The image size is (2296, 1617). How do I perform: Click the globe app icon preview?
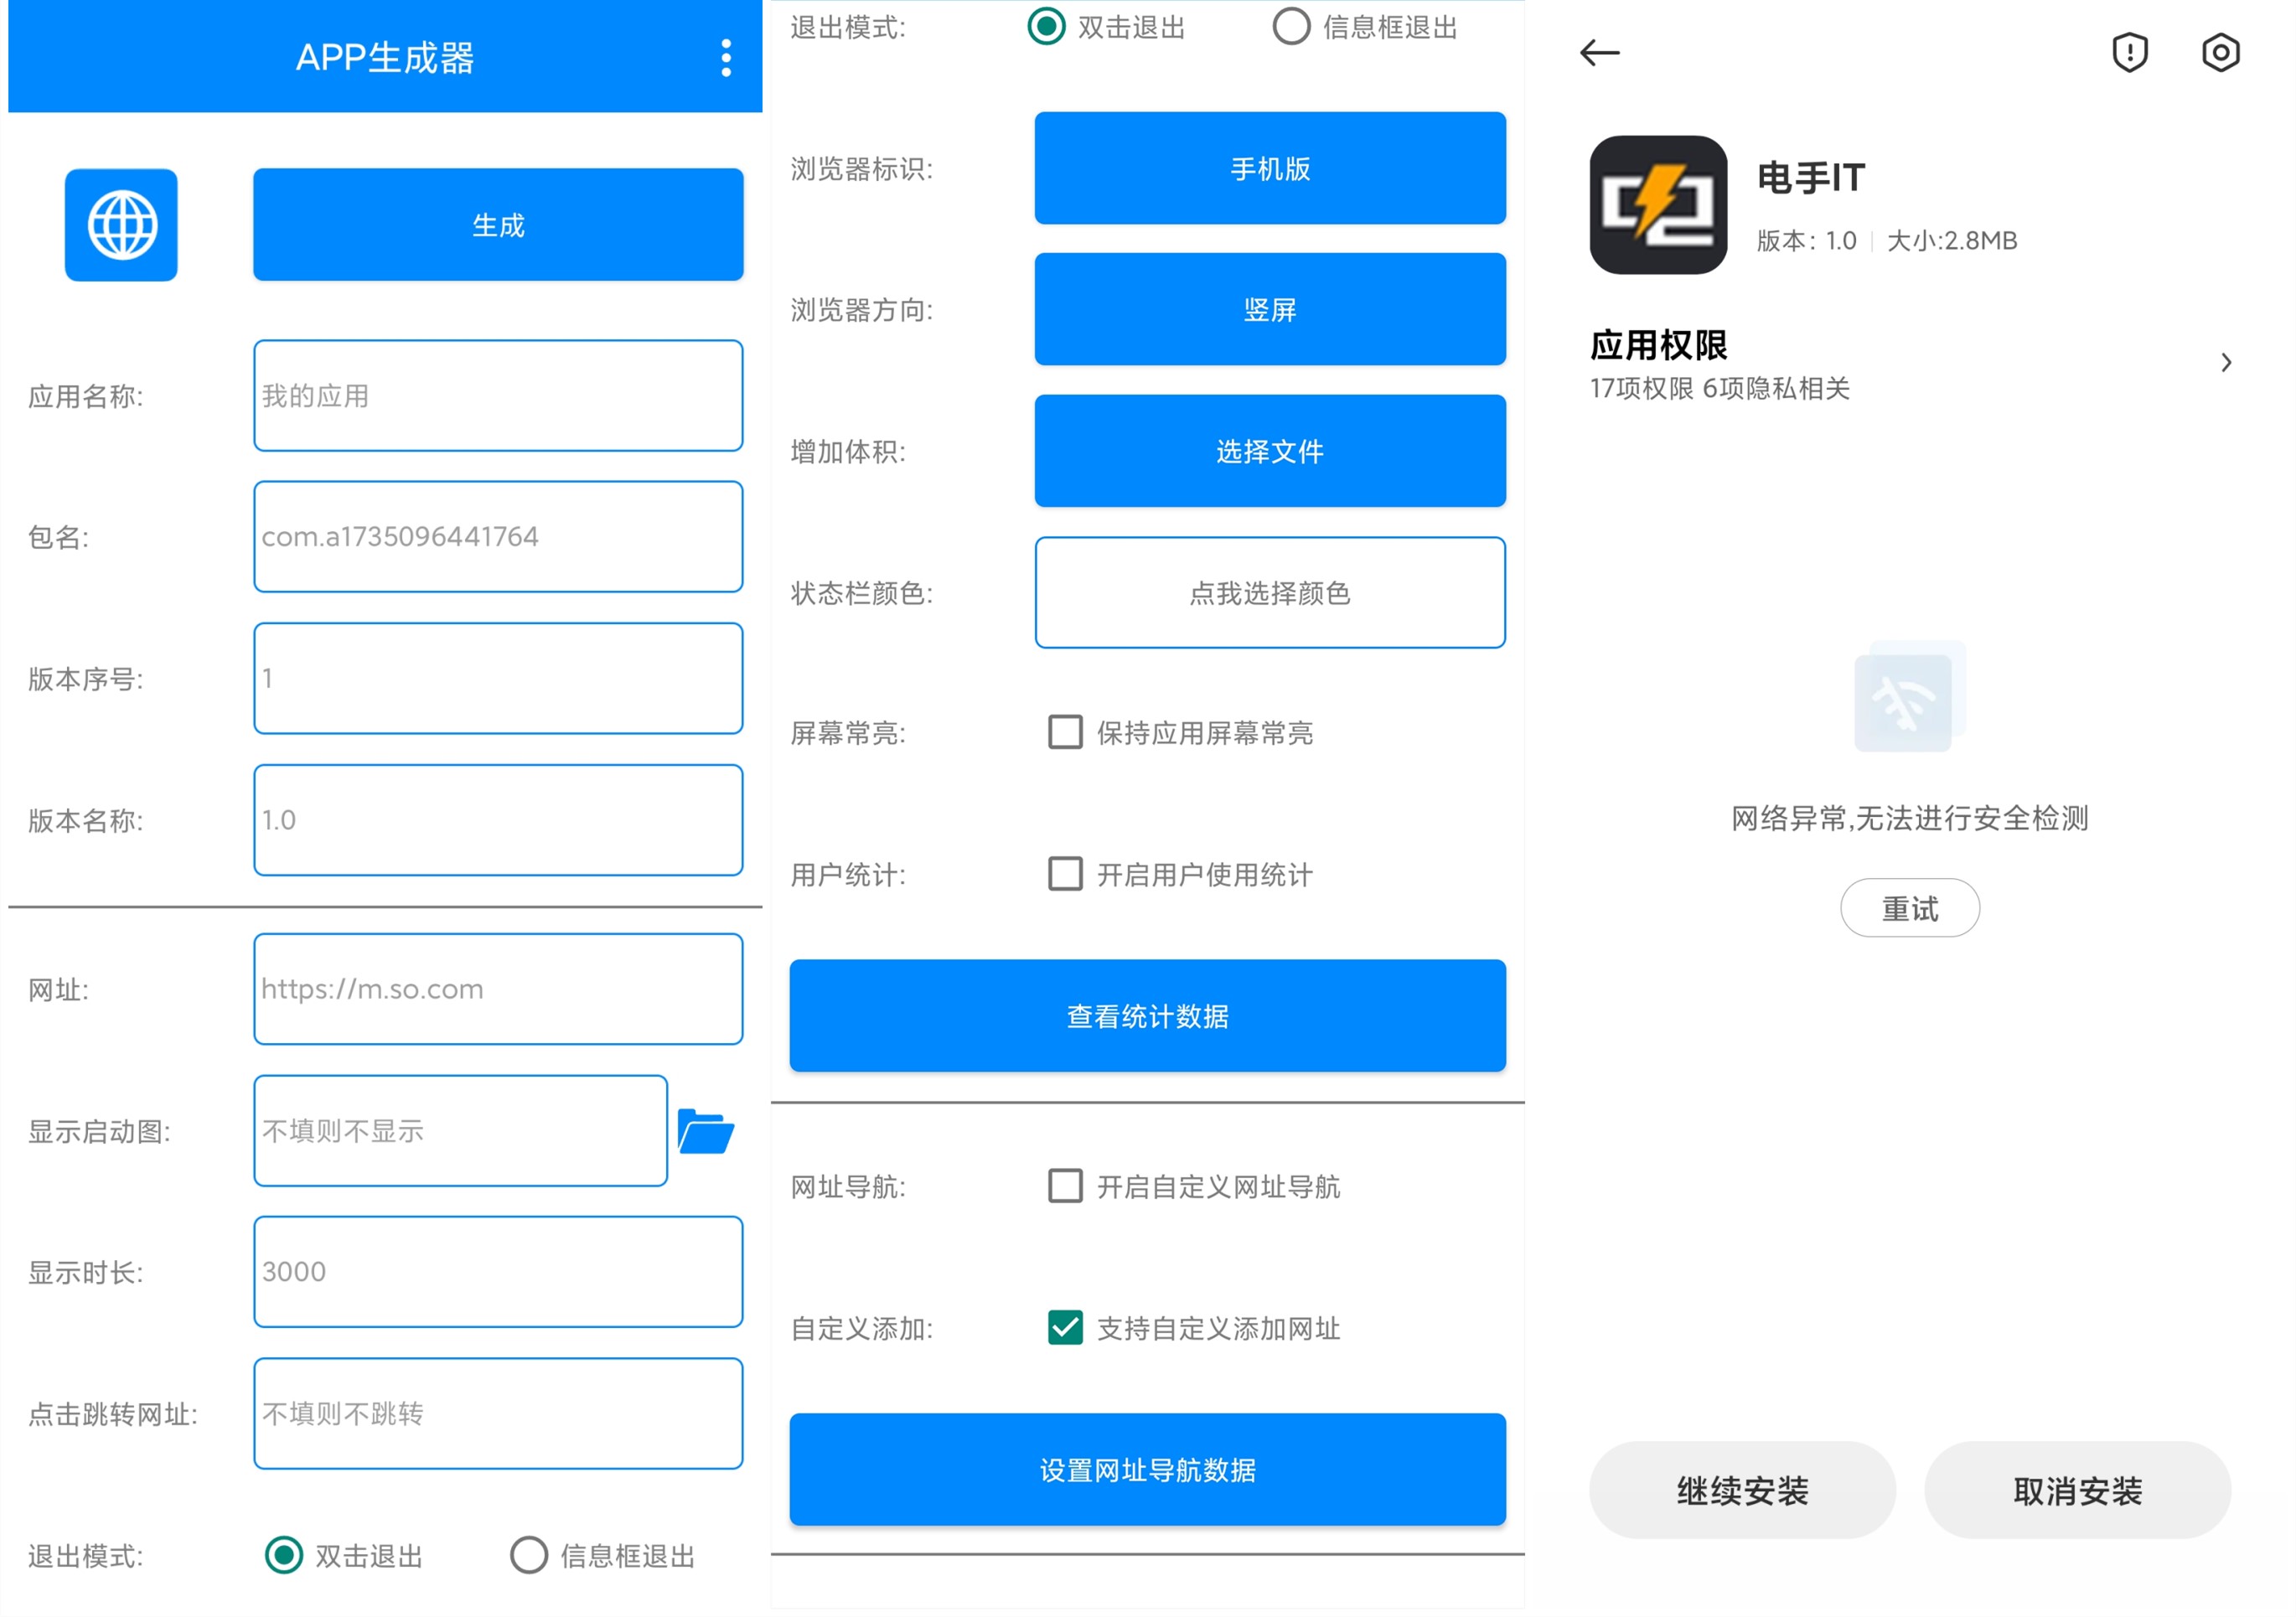coord(120,224)
